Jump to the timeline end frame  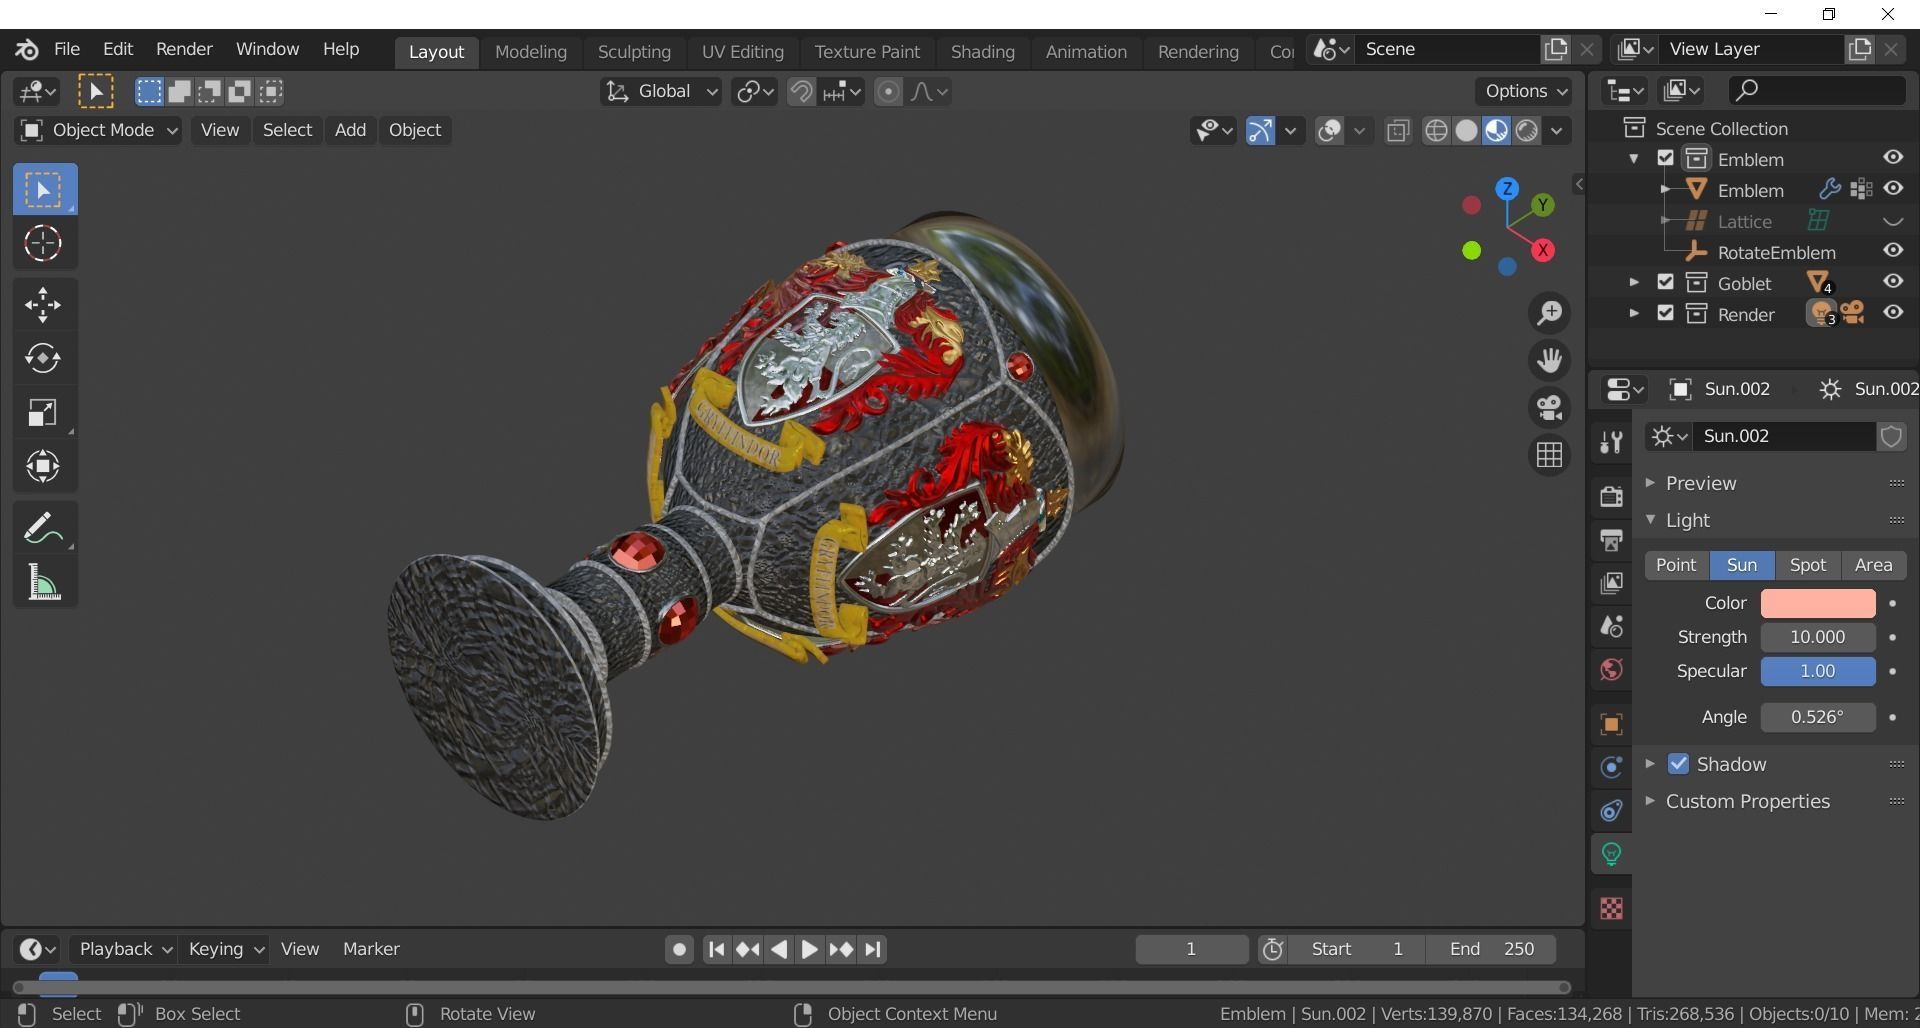873,950
